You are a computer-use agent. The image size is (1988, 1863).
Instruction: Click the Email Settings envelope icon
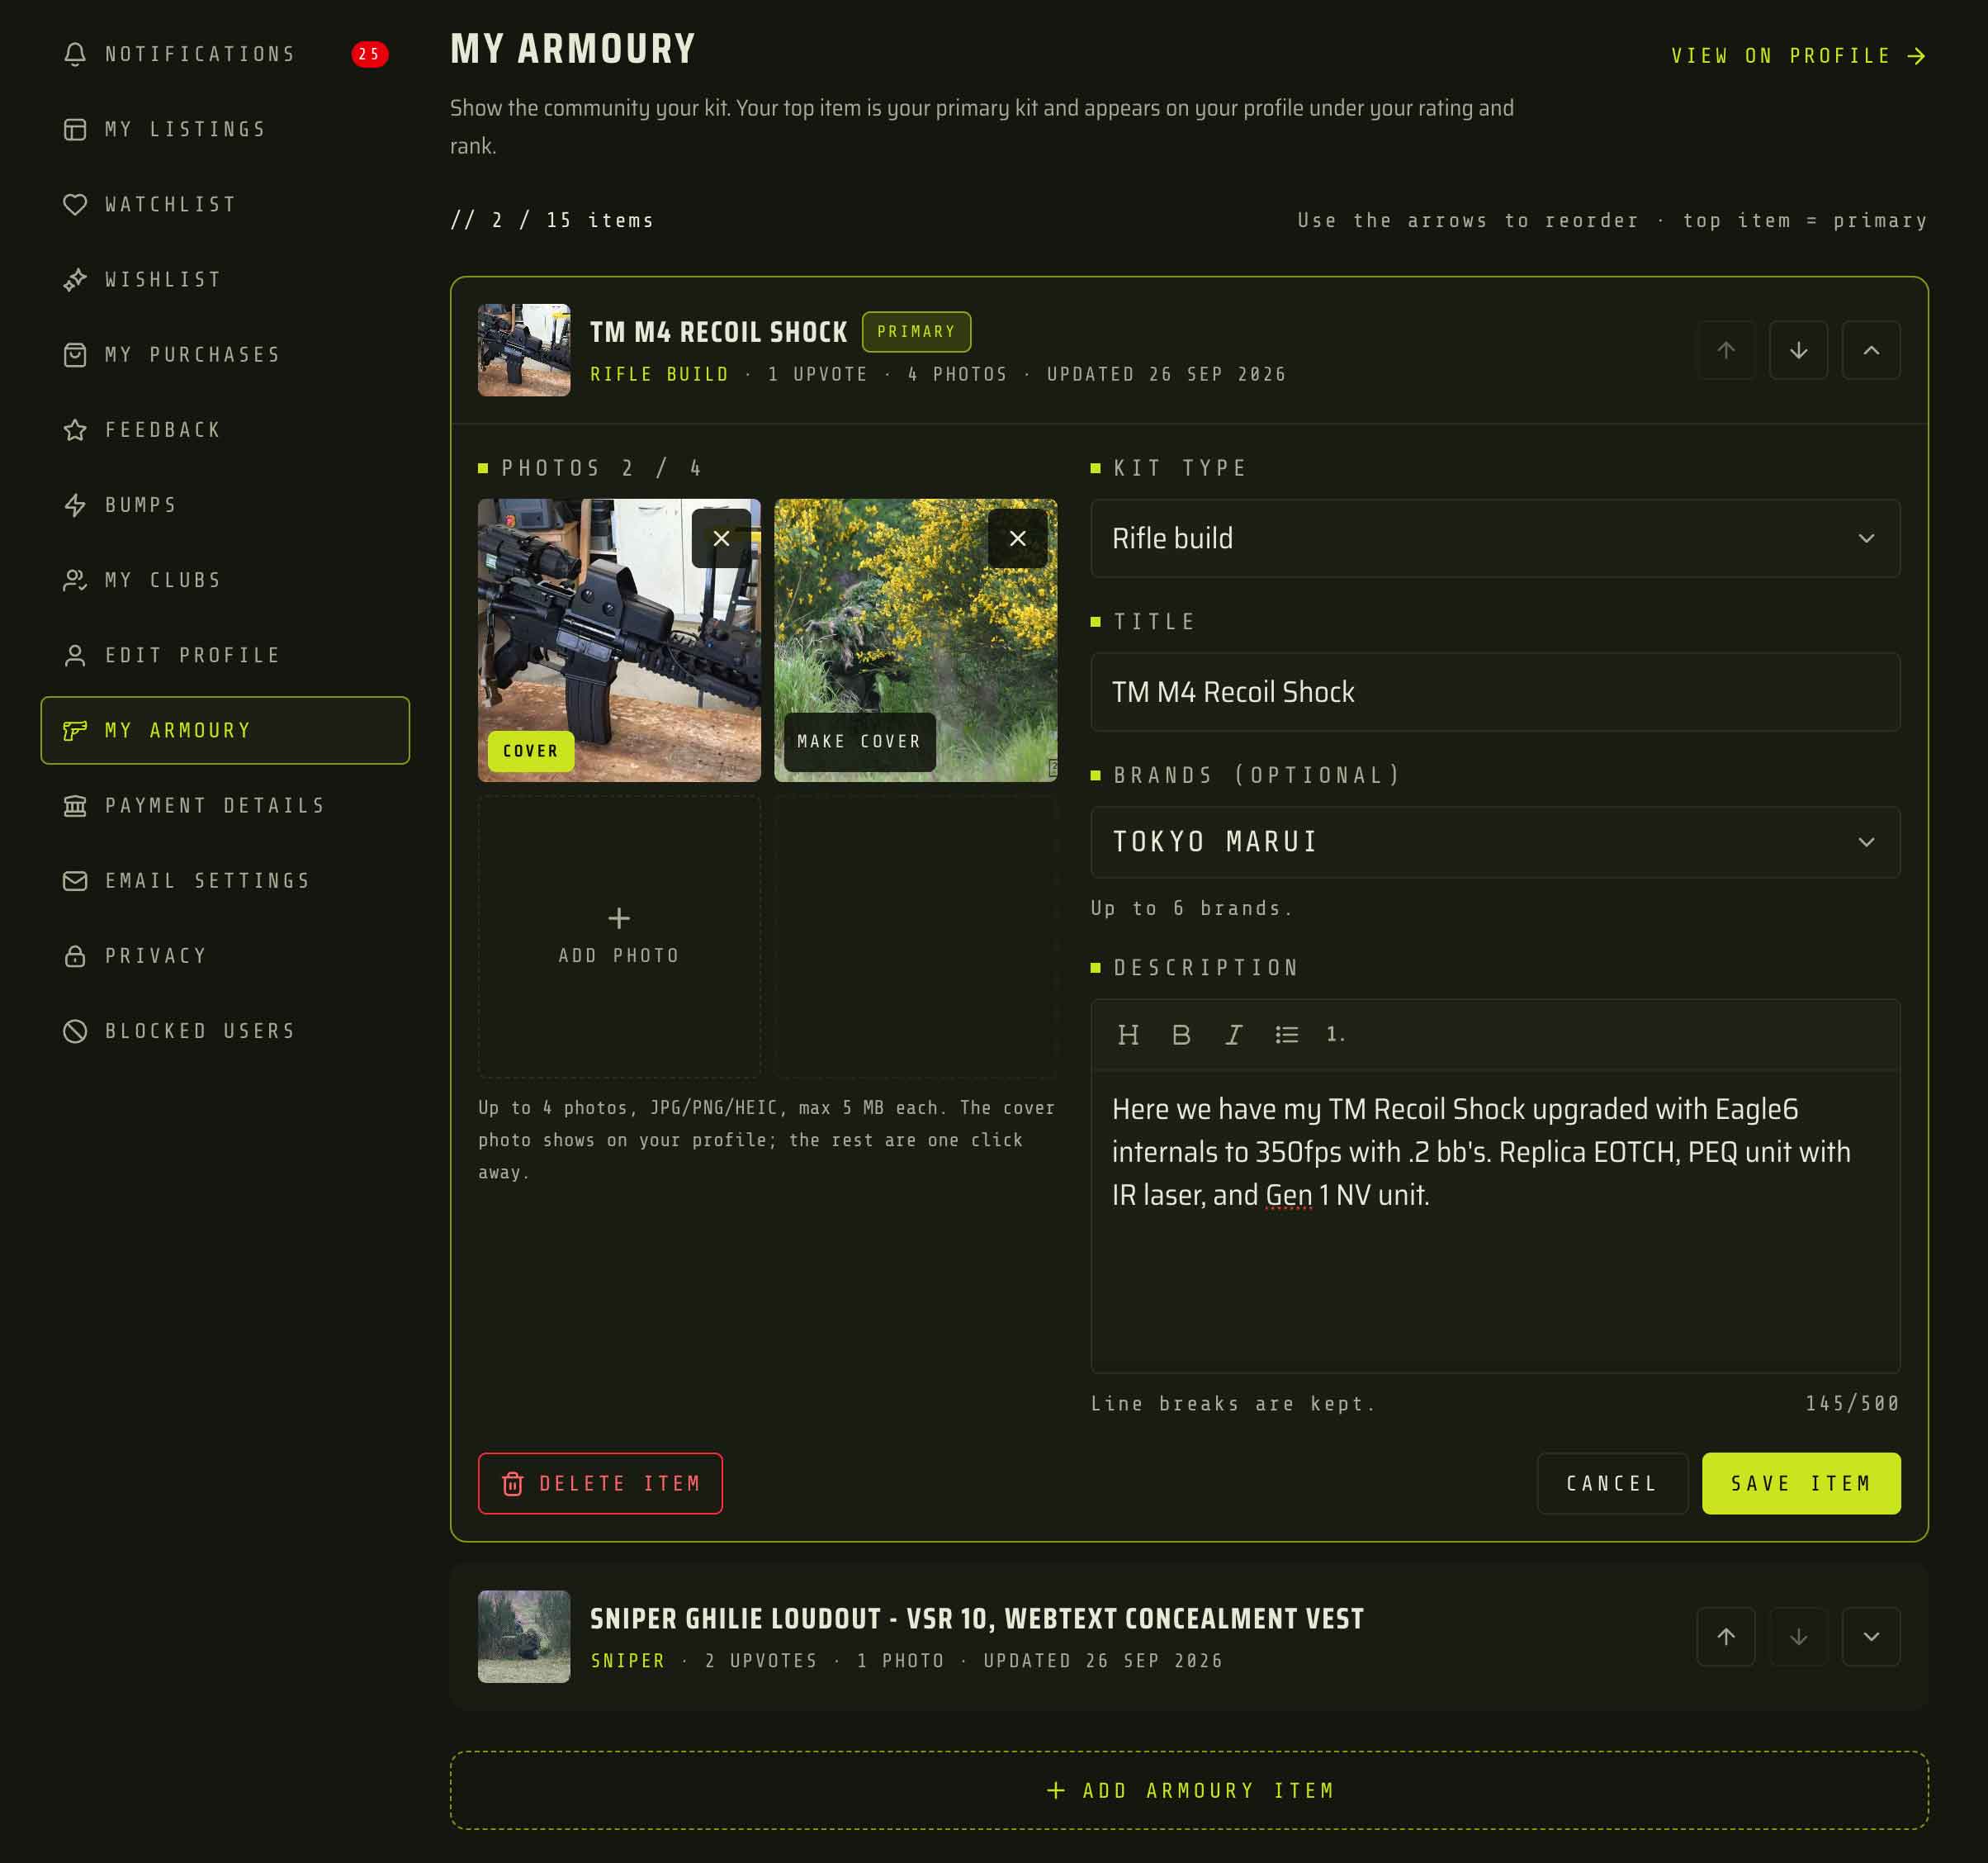coord(75,880)
